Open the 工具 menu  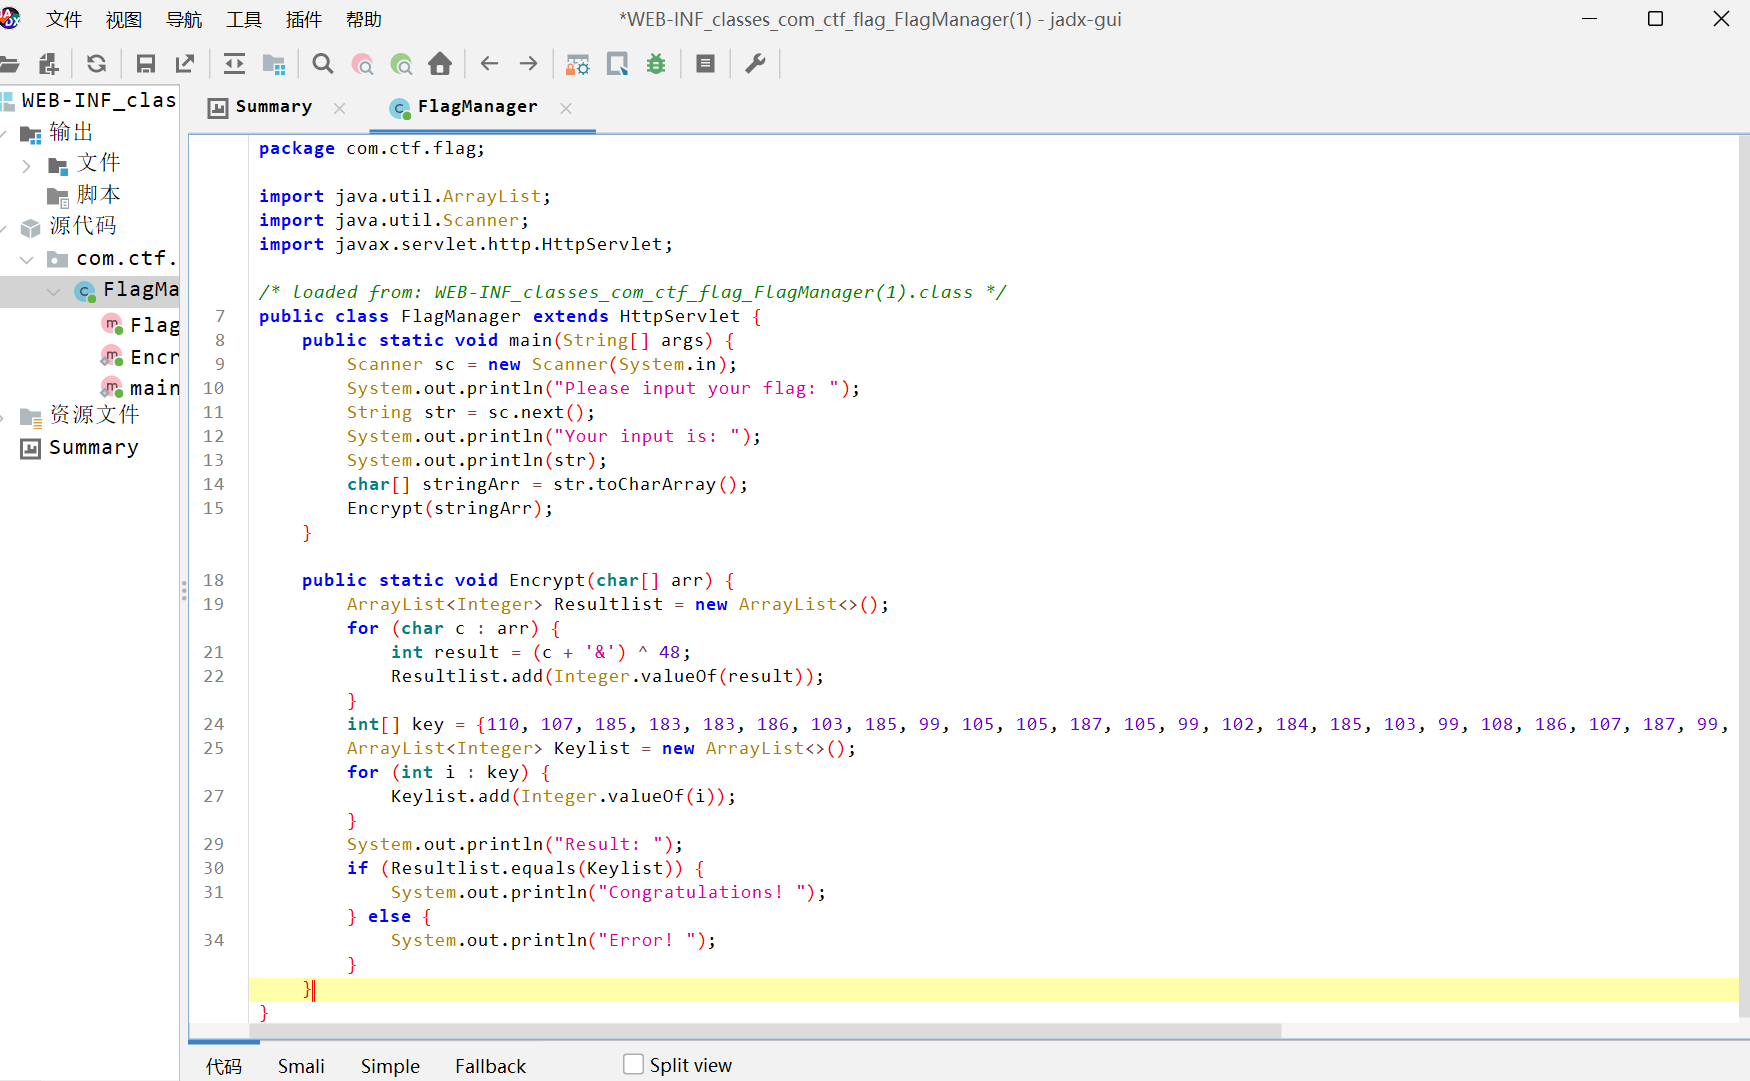click(243, 20)
